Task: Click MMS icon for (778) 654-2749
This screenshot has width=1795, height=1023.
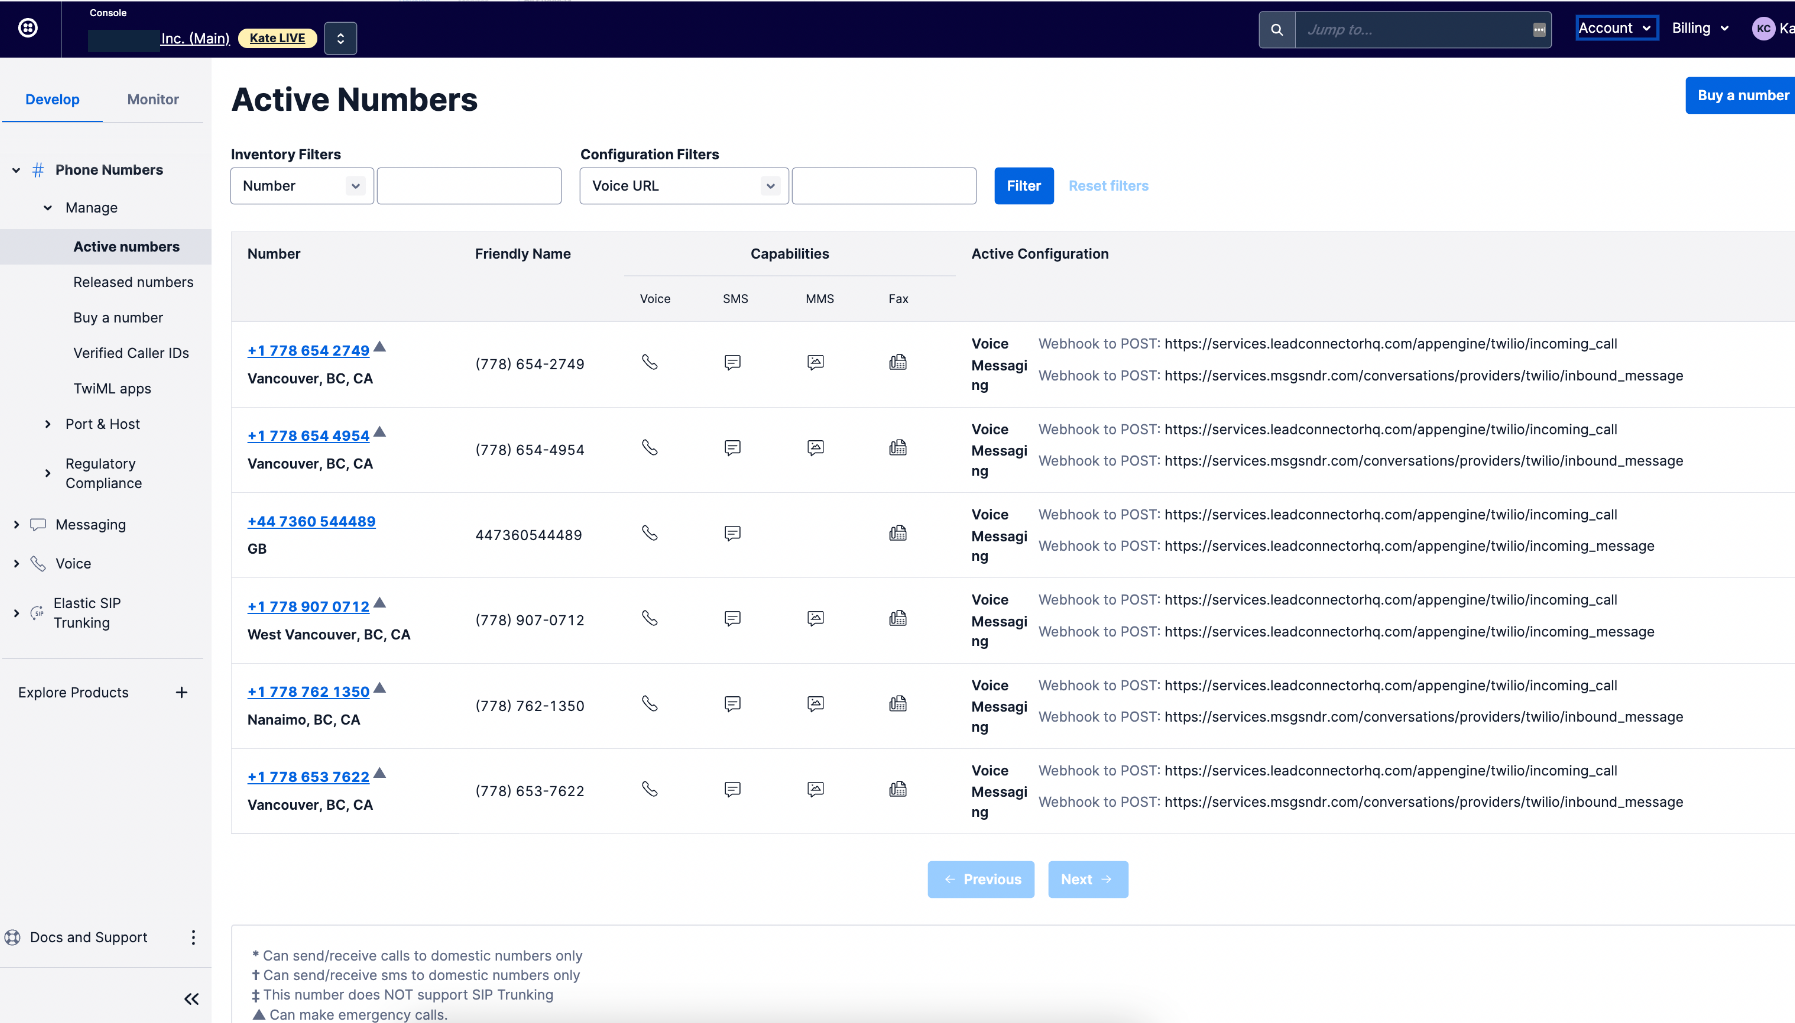Action: [x=816, y=362]
